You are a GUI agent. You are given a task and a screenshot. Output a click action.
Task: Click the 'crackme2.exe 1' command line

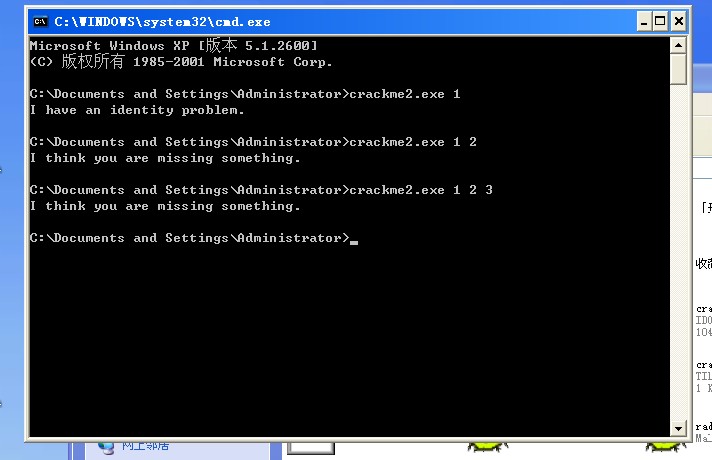coord(245,94)
